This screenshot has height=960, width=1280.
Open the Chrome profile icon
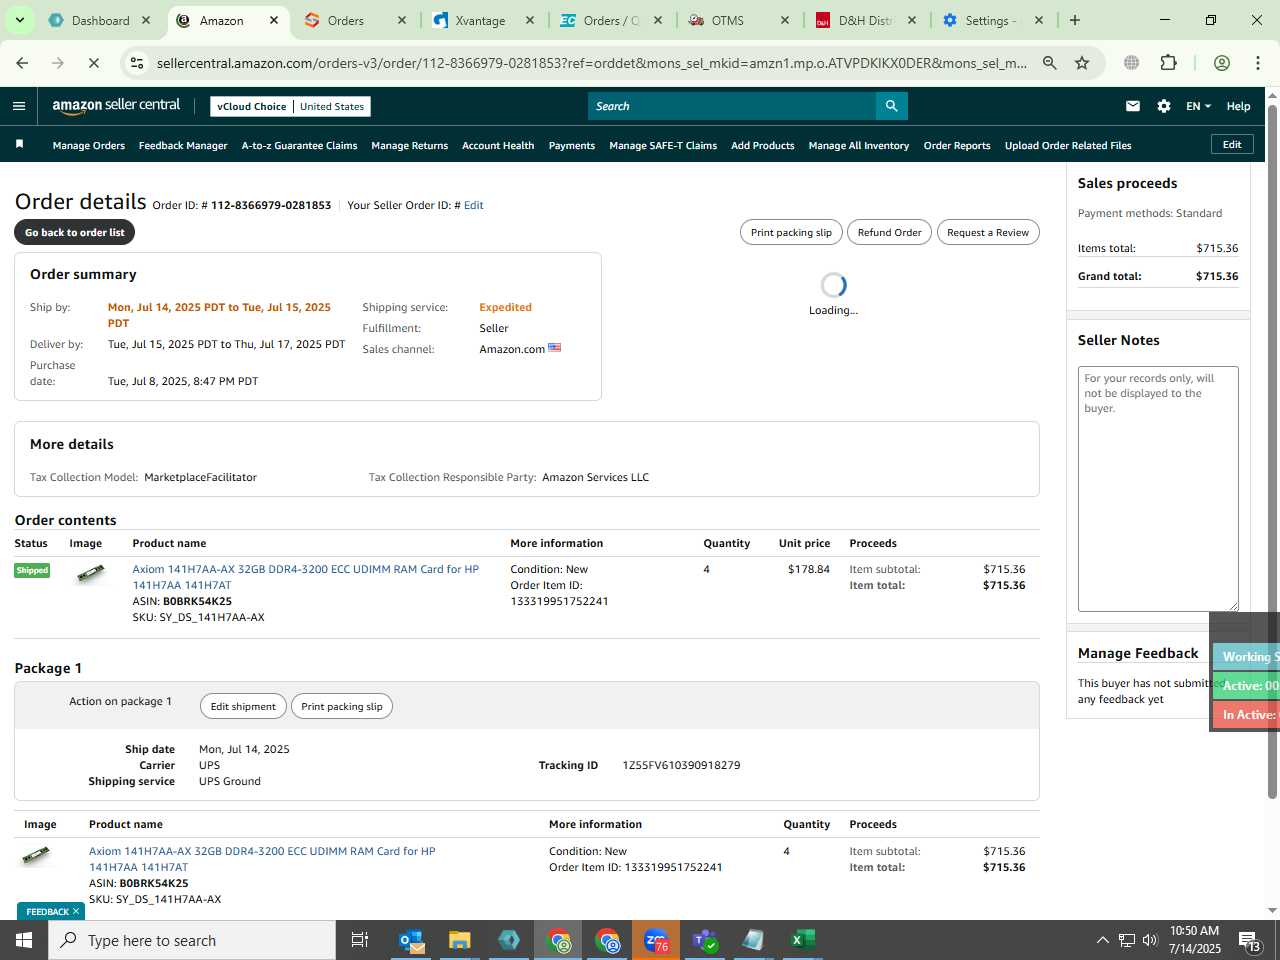[1221, 63]
